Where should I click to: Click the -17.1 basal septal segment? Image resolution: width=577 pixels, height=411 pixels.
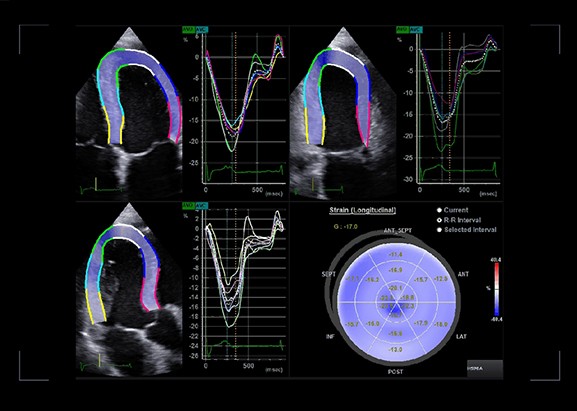pyautogui.click(x=352, y=279)
